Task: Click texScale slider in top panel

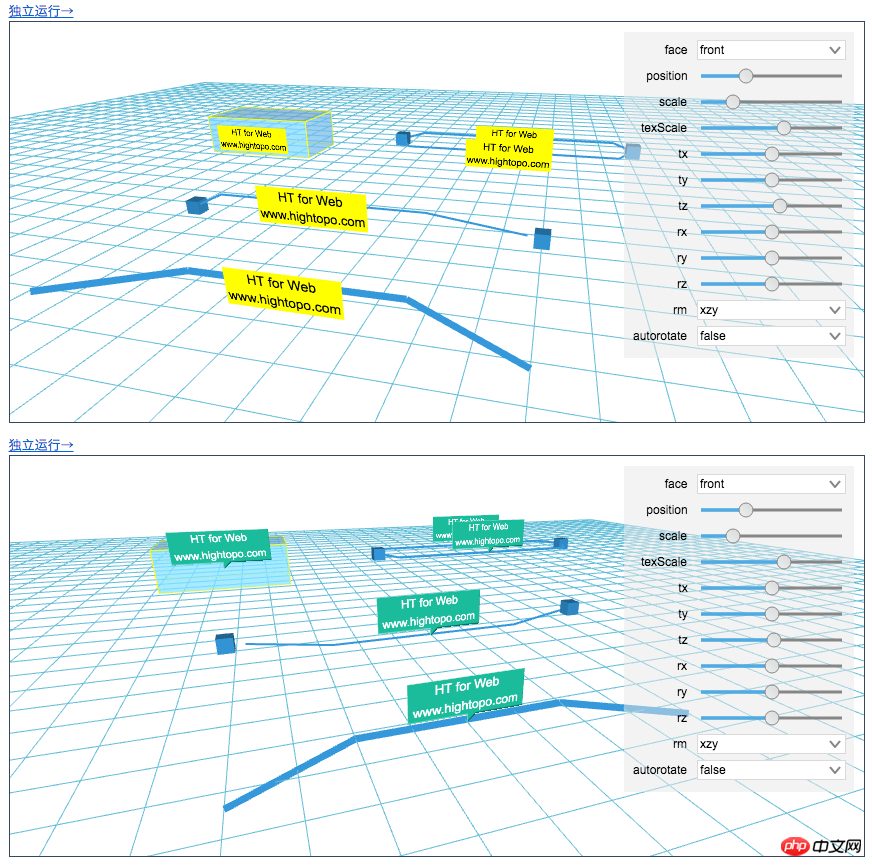Action: pyautogui.click(x=771, y=128)
